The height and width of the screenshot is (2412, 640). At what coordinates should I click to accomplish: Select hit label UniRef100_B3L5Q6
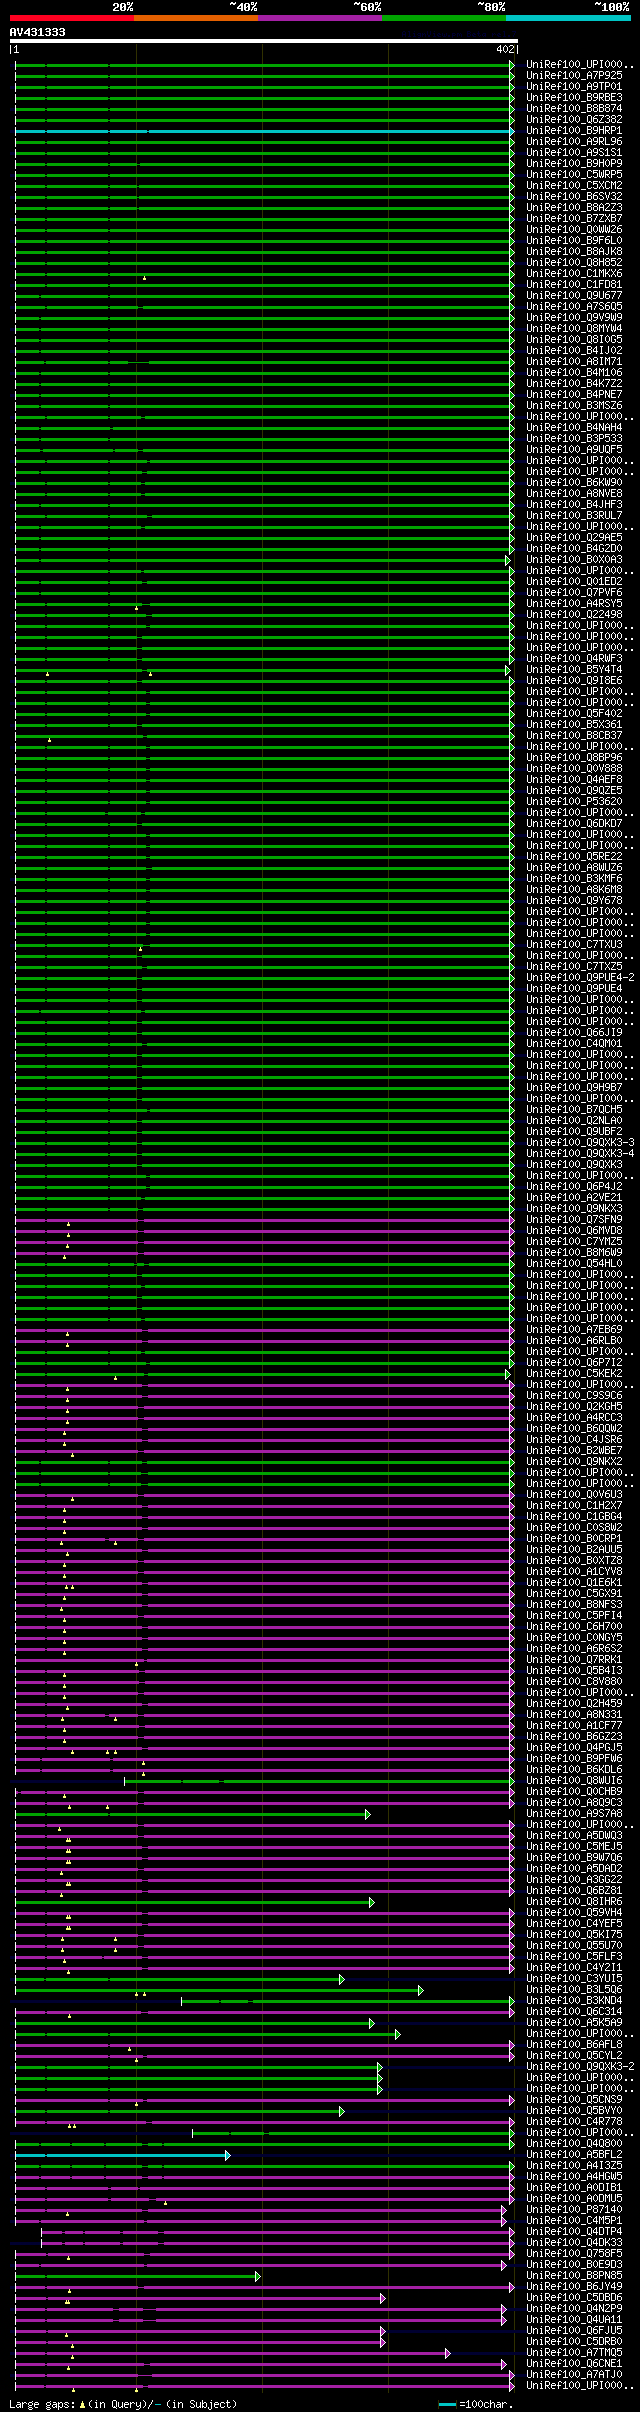point(574,1989)
